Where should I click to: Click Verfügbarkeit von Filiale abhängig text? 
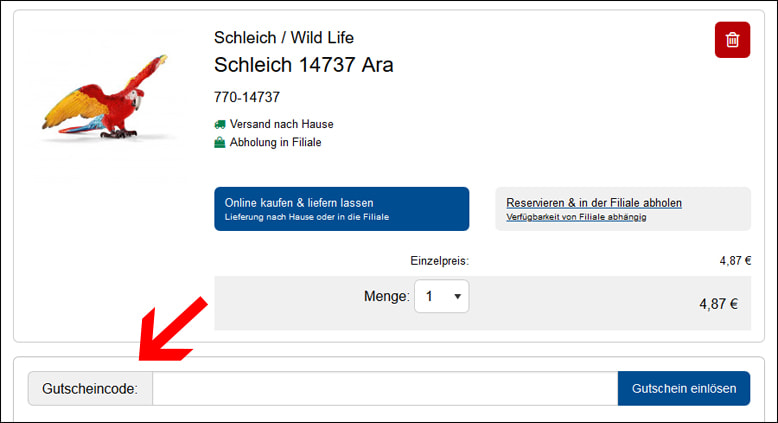tap(576, 217)
